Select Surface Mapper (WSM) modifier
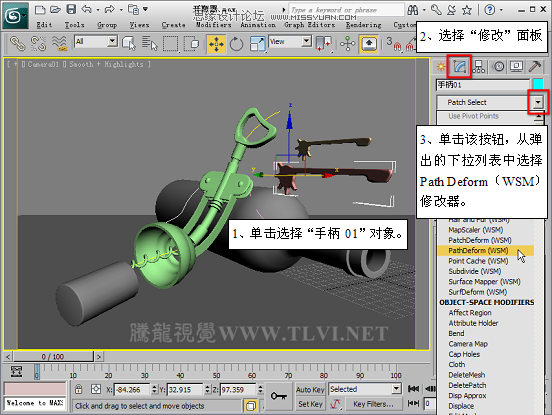 click(x=485, y=282)
